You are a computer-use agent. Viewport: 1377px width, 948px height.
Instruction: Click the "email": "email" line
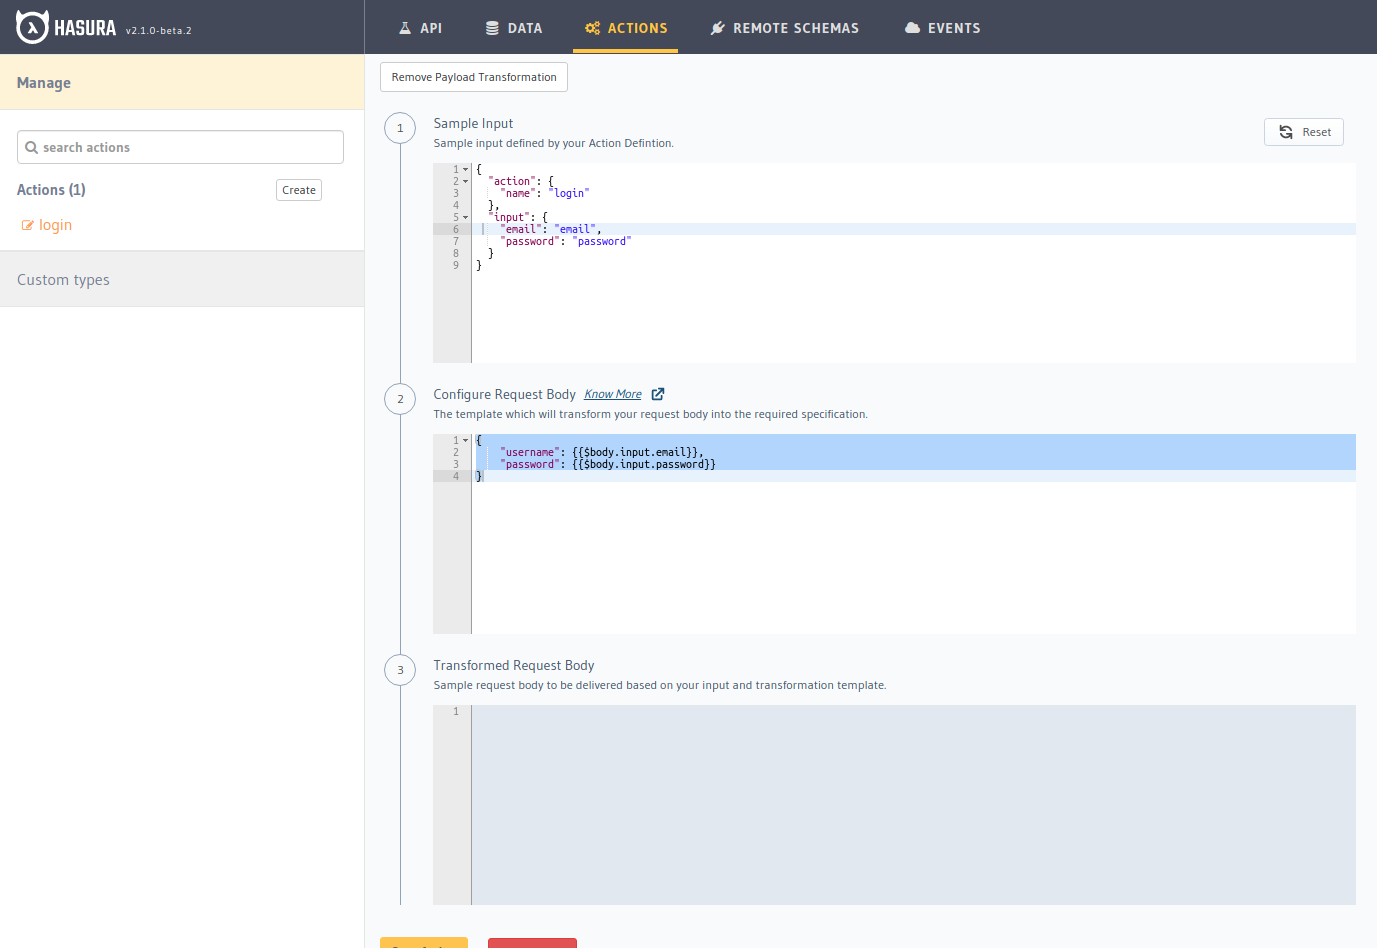click(550, 229)
